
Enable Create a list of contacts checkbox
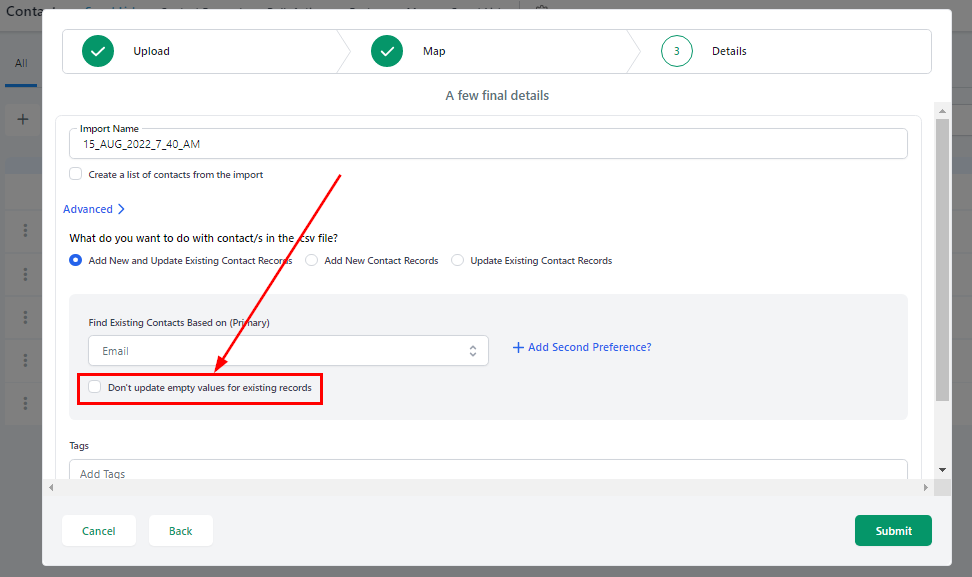click(76, 174)
